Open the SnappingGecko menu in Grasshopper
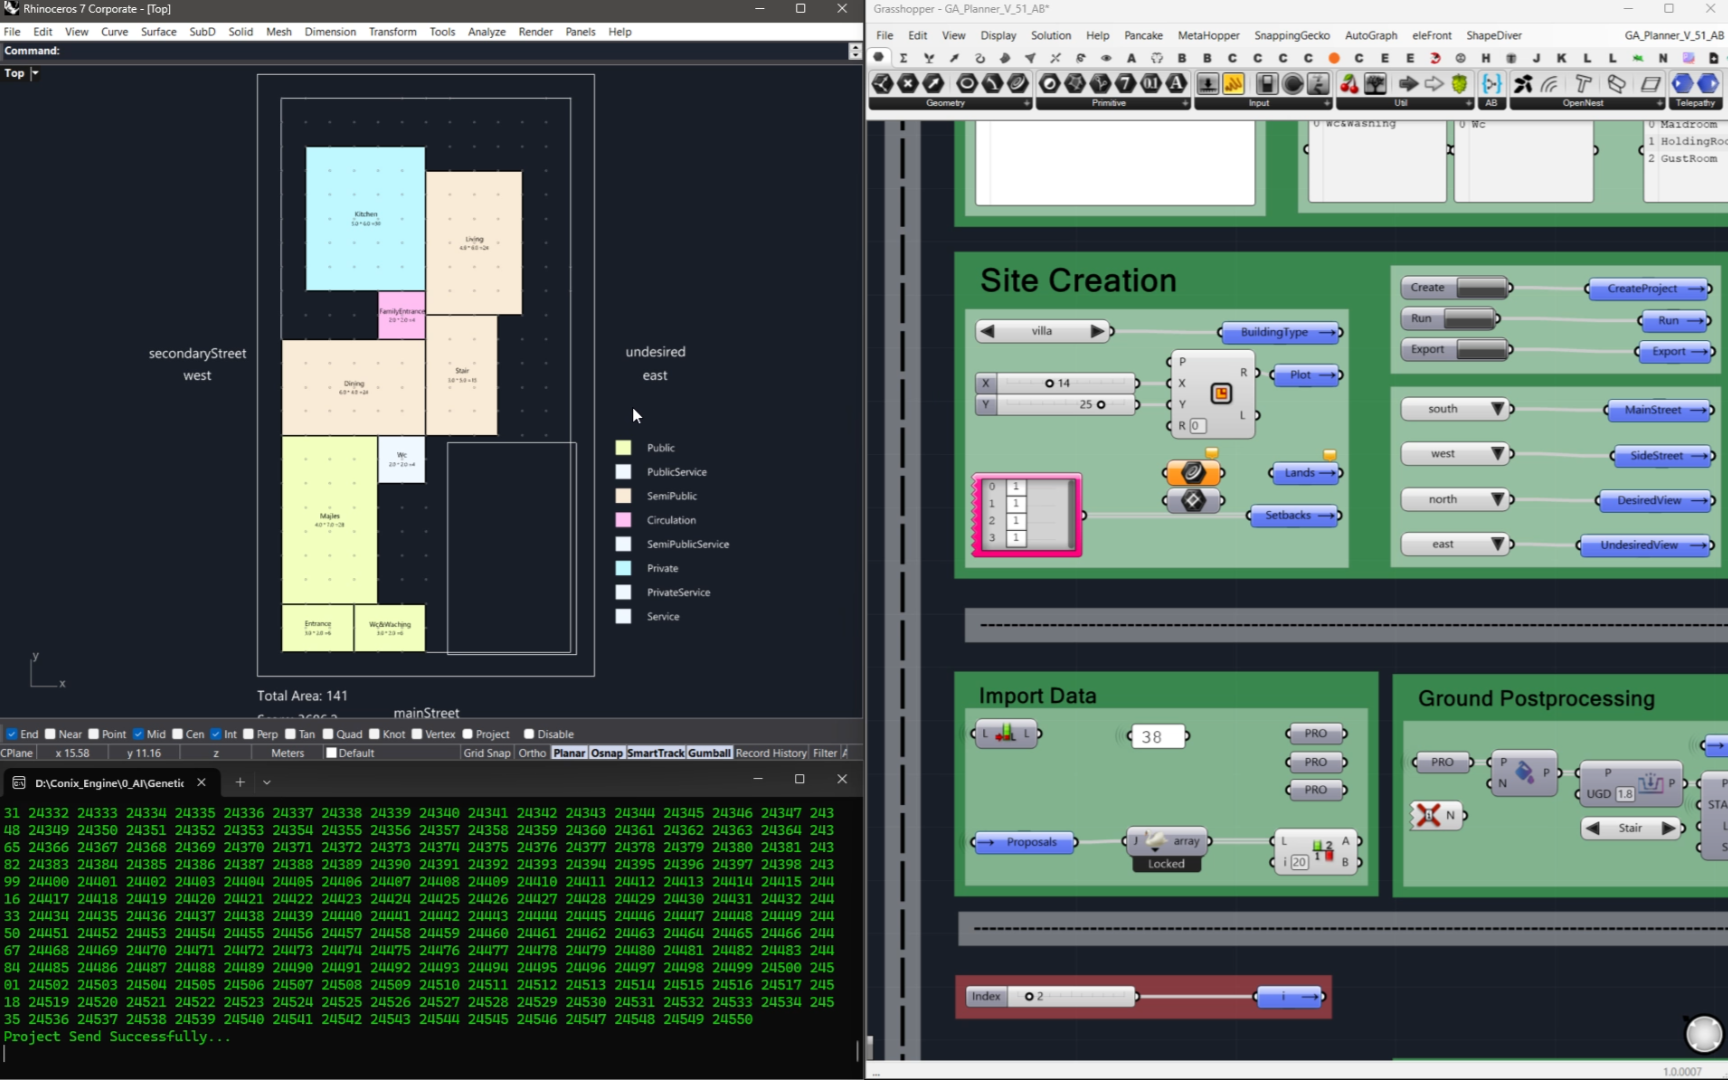Viewport: 1728px width, 1080px height. [x=1292, y=35]
